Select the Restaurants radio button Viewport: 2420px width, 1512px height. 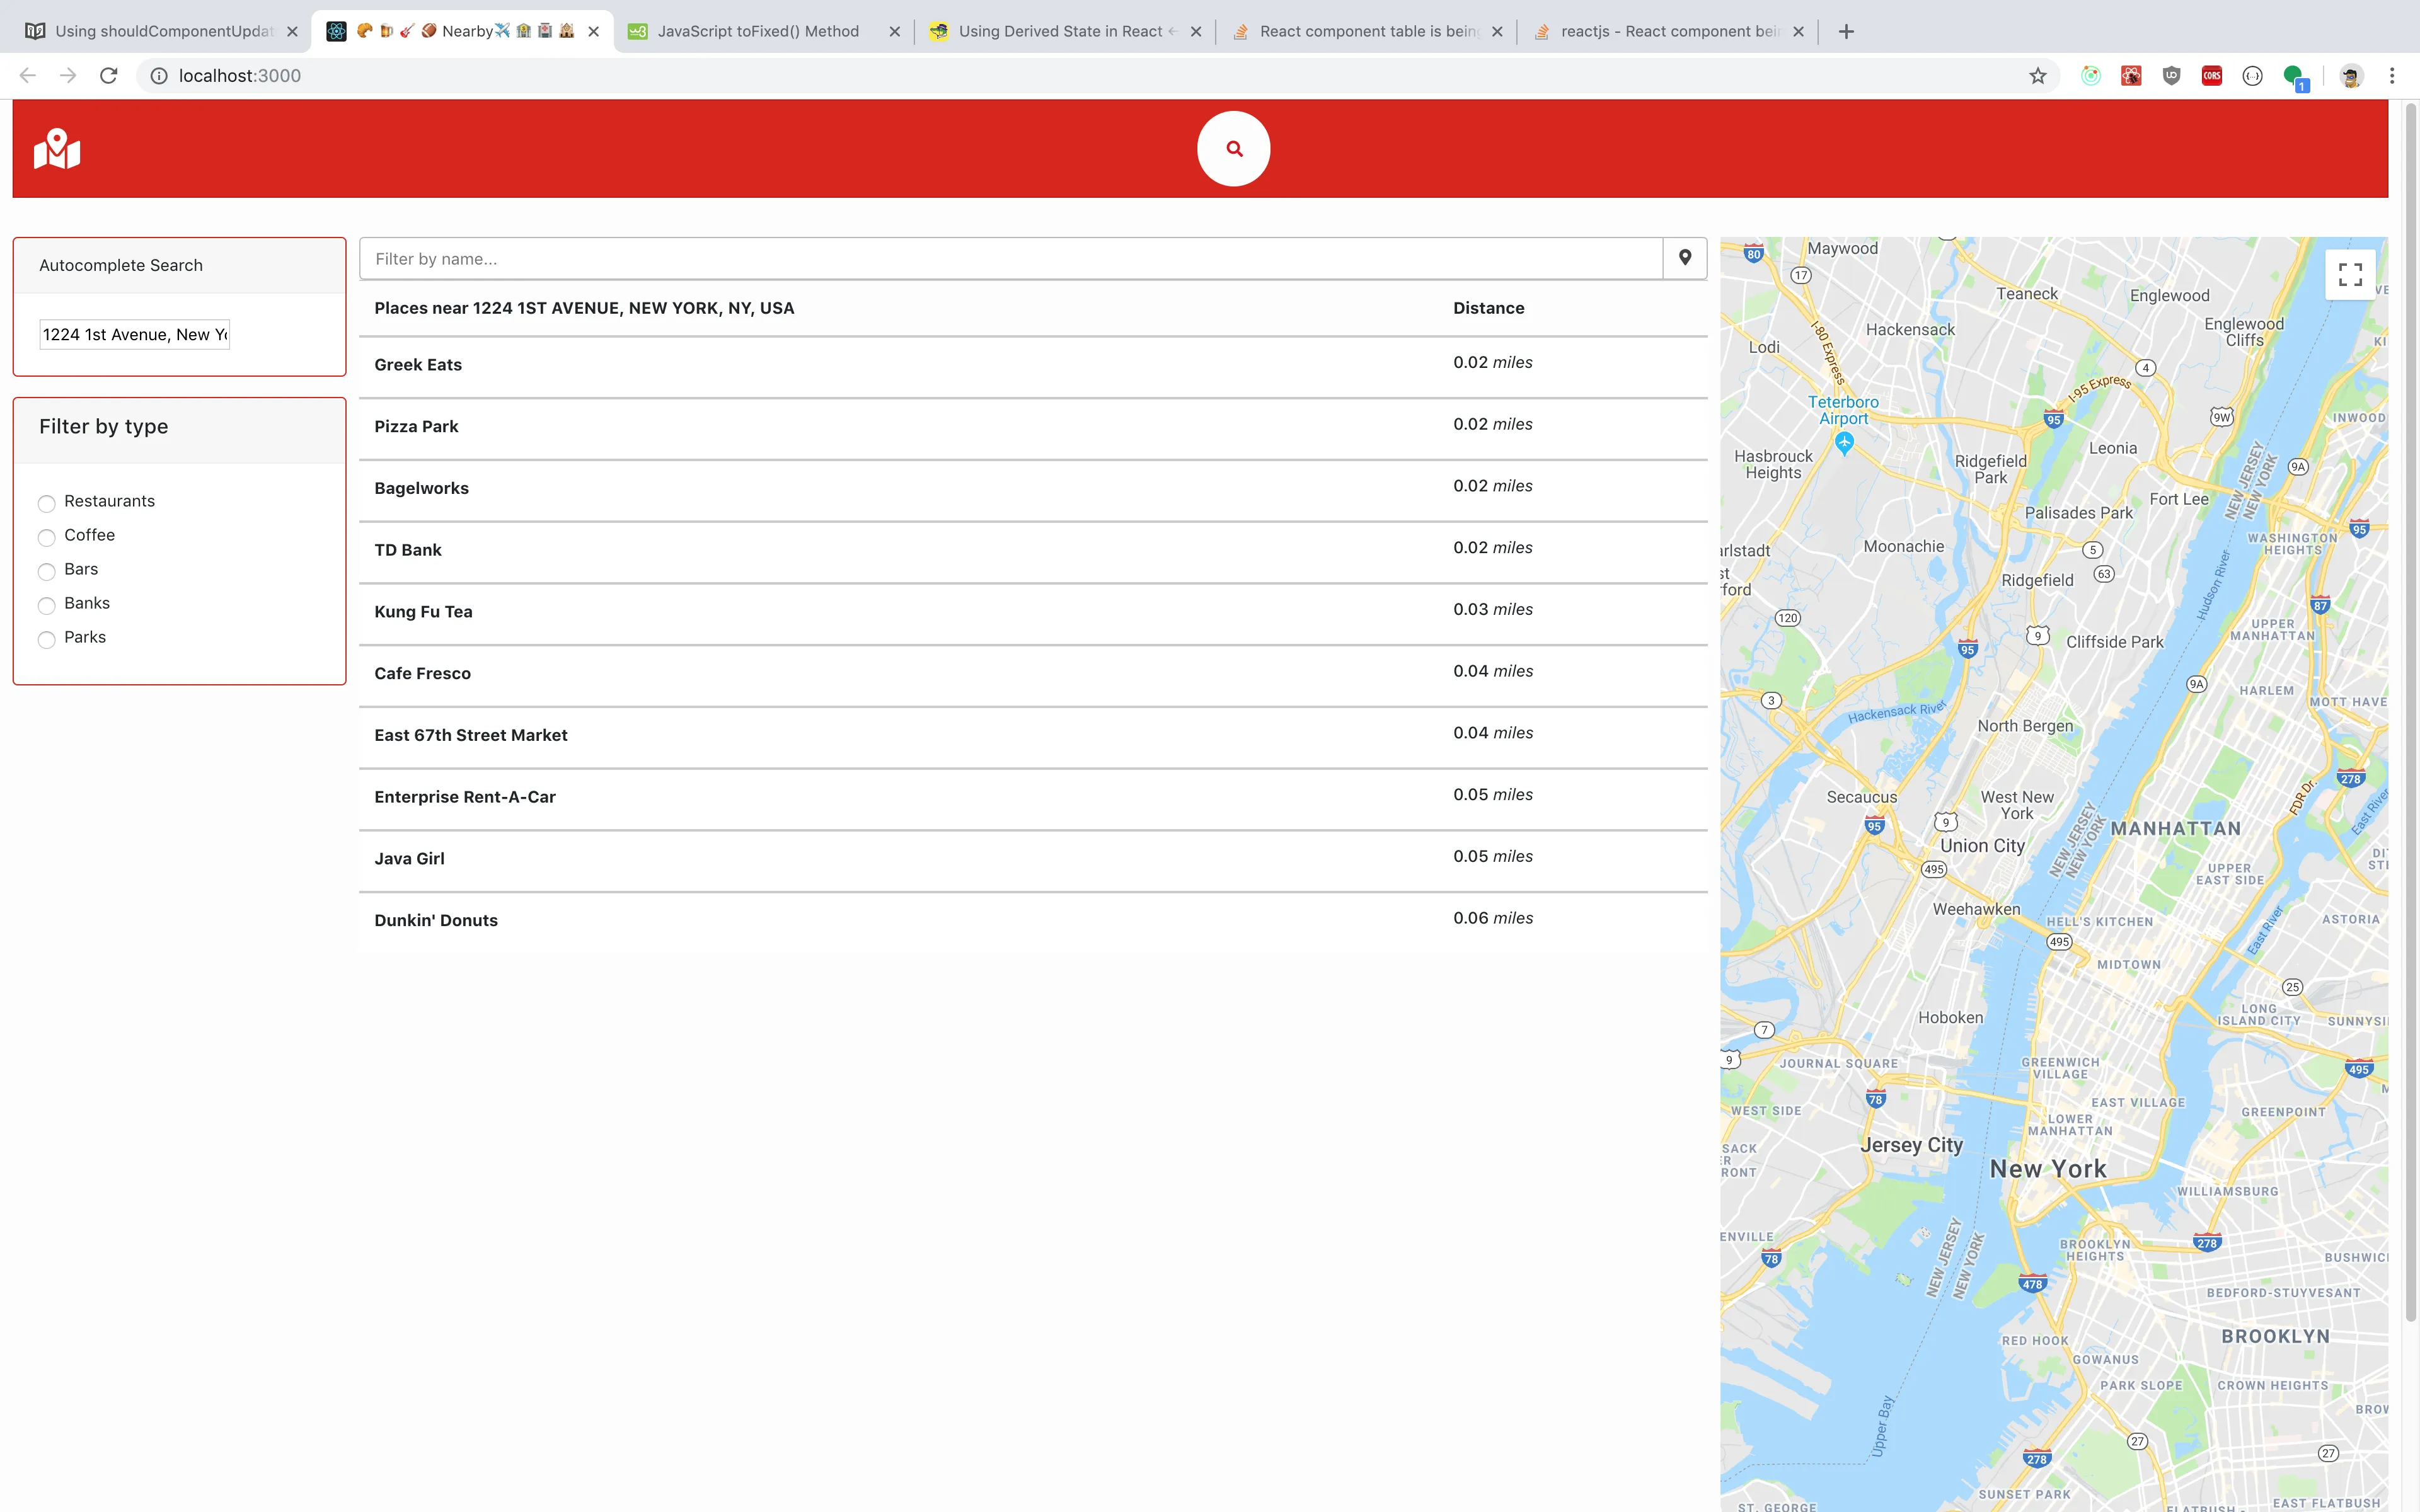coord(47,503)
